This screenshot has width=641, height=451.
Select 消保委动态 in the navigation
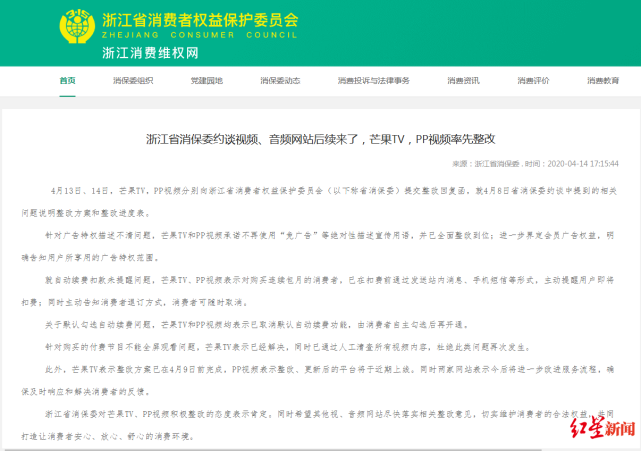point(280,81)
